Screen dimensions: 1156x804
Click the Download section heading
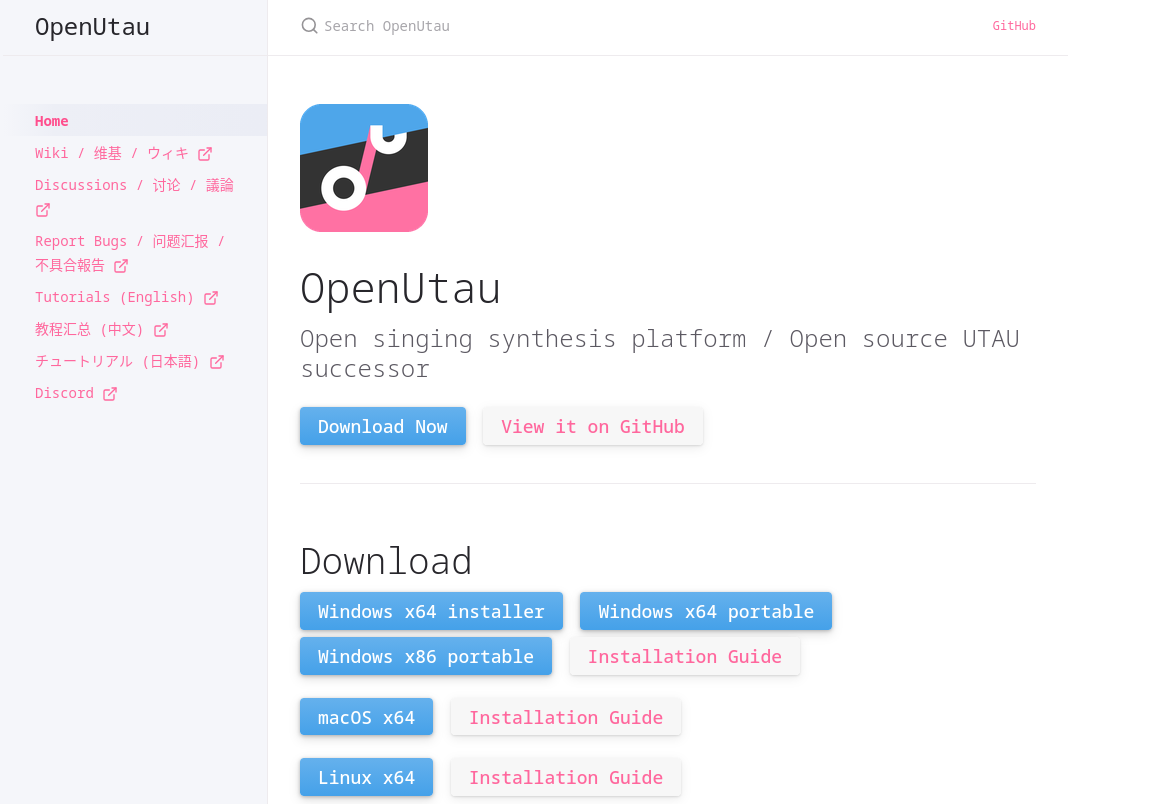click(386, 562)
